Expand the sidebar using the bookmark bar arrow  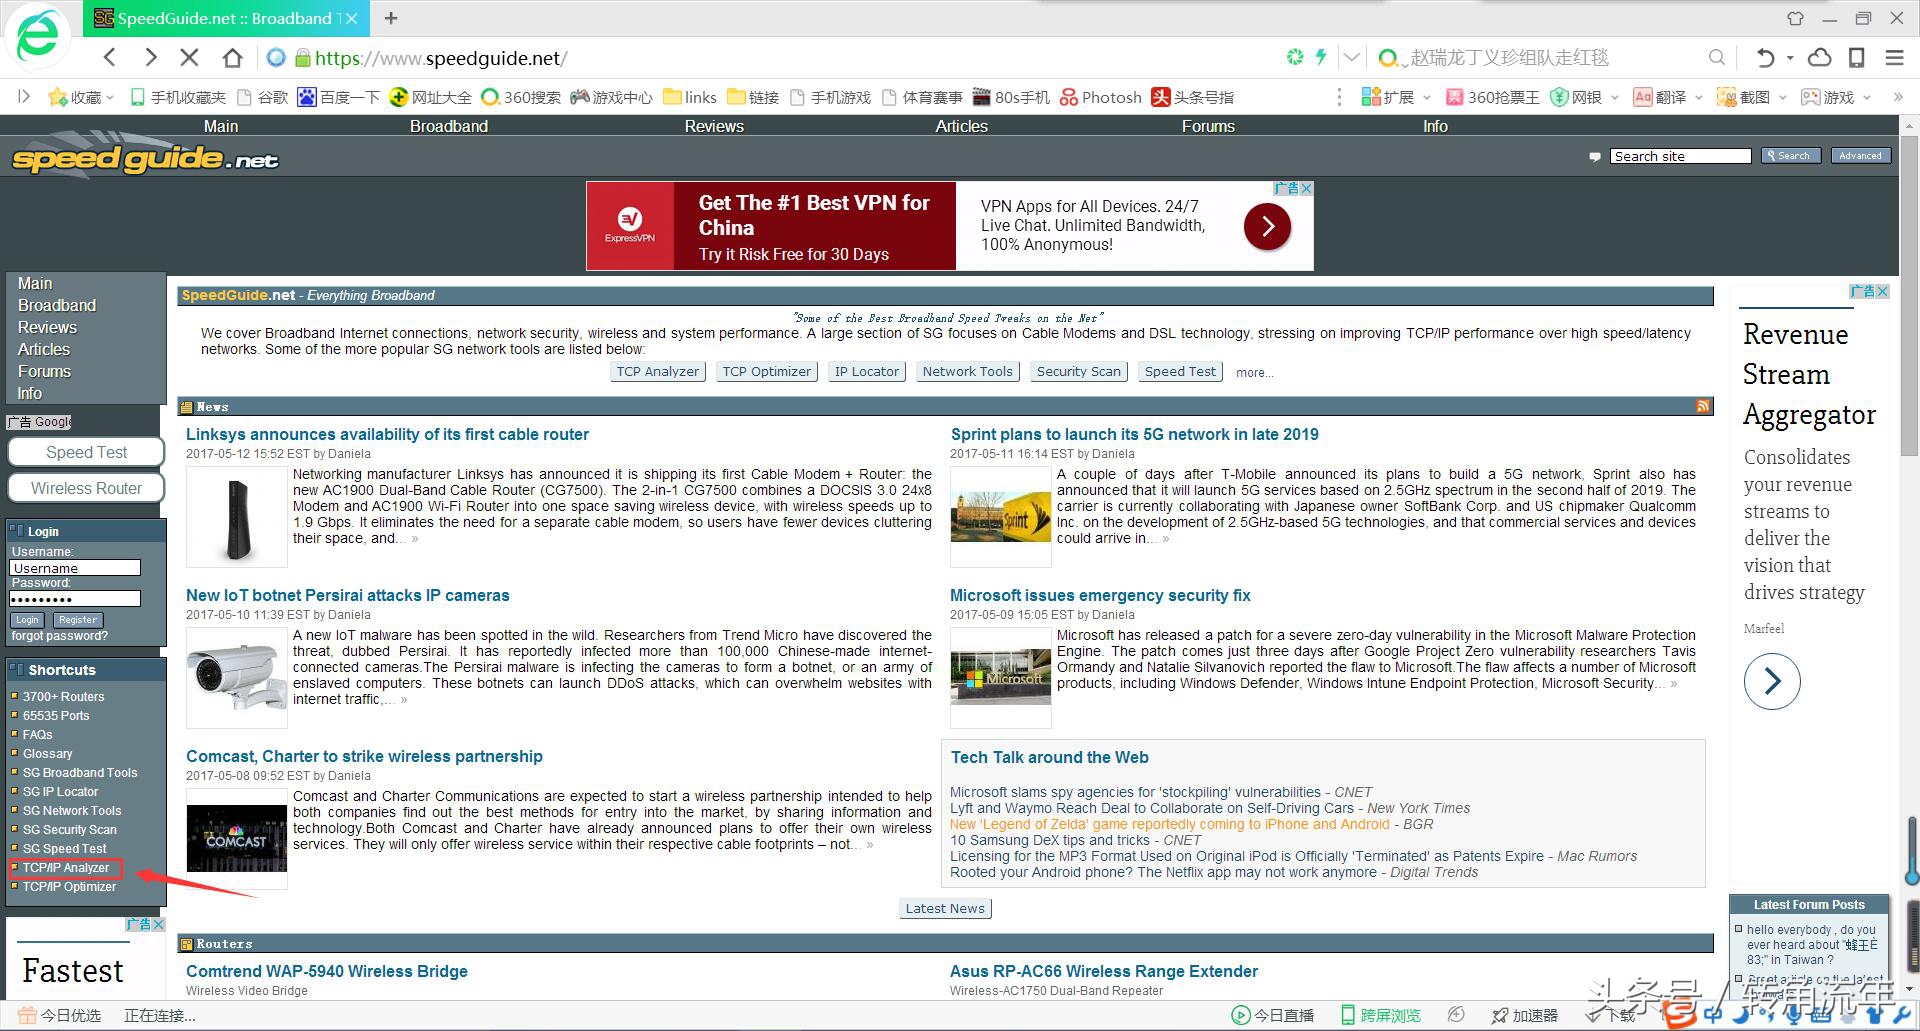24,96
